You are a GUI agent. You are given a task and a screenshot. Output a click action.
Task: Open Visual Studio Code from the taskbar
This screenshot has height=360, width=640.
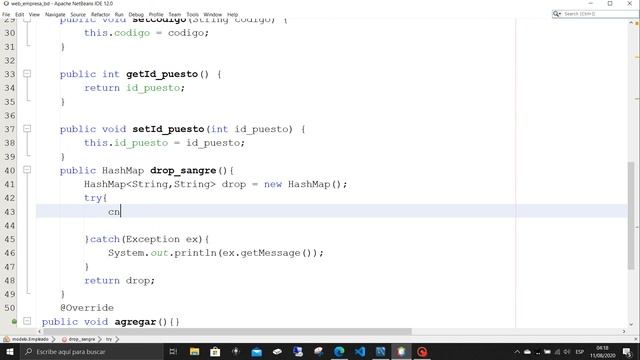pyautogui.click(x=360, y=351)
